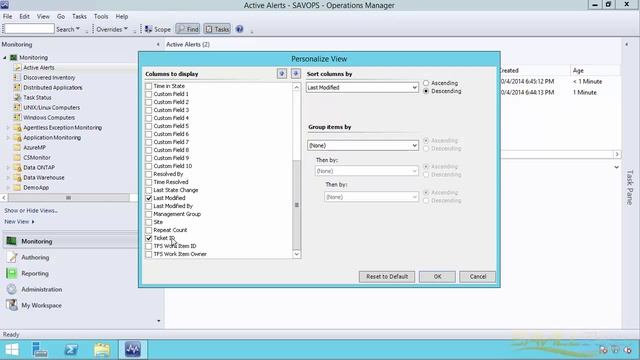Switch to the My Workspace icon
Screen dimensions: 640x360
11,305
